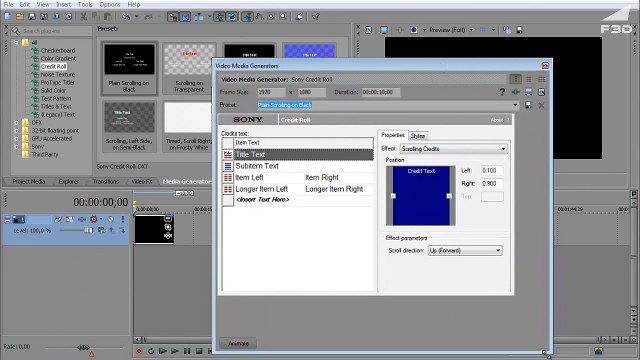Screen dimensions: 640x360
Task: Click the About link in Credit Roll header
Action: 497,120
